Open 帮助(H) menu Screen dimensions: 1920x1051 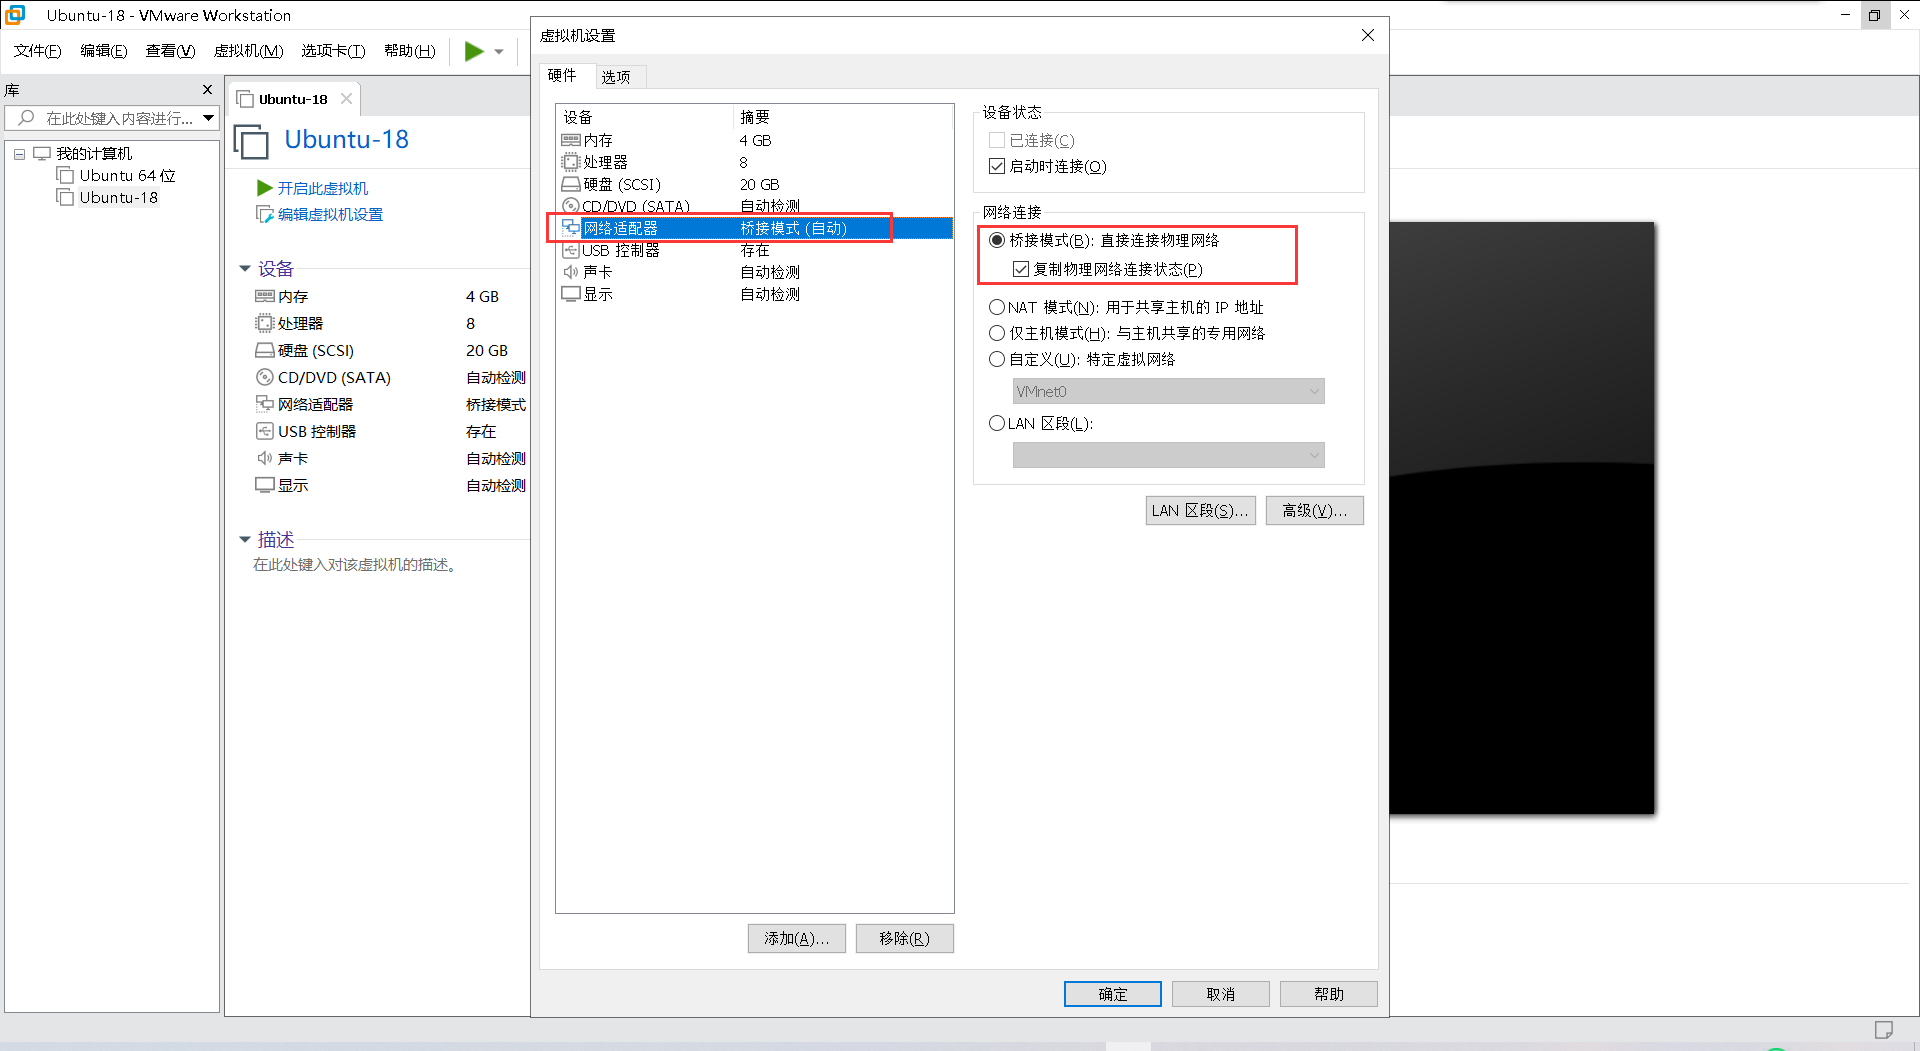click(410, 51)
